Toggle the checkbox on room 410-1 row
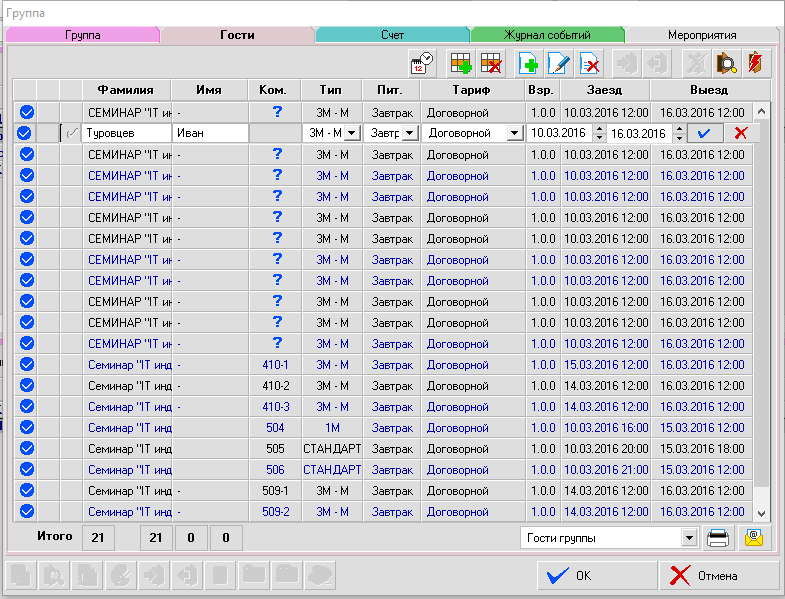785x599 pixels. [x=27, y=364]
